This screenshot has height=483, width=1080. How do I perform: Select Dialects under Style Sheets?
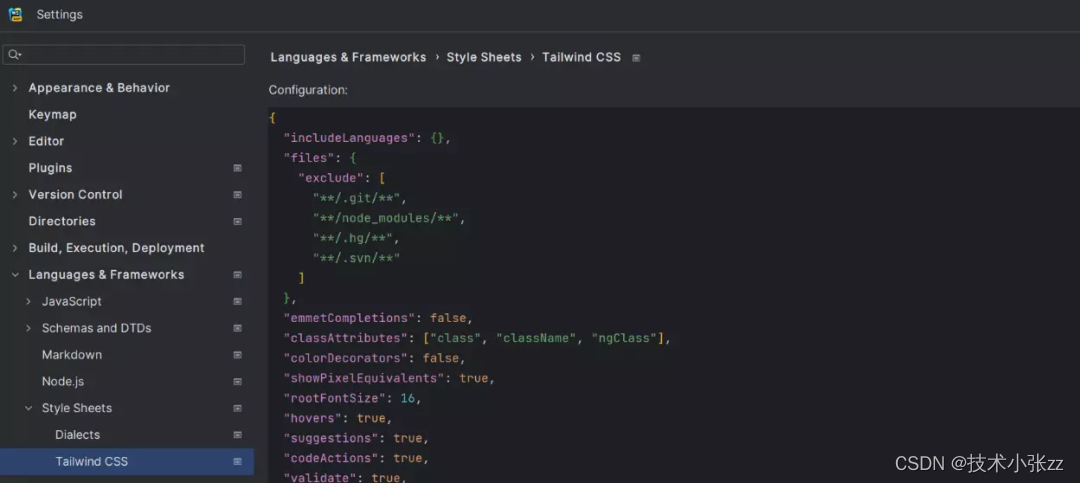coord(77,435)
